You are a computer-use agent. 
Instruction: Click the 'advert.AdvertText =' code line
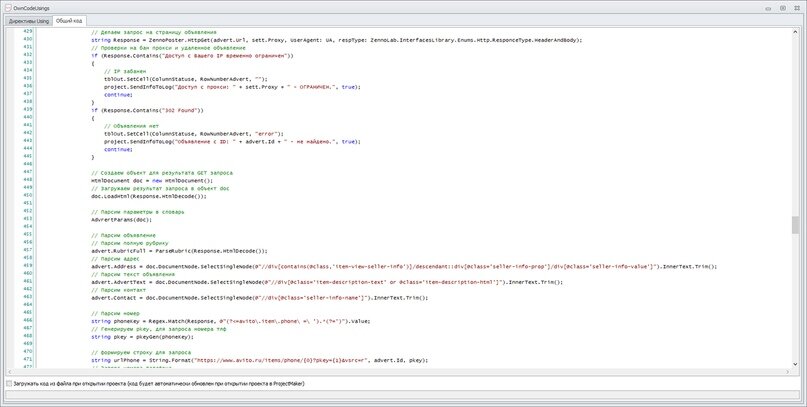click(327, 282)
